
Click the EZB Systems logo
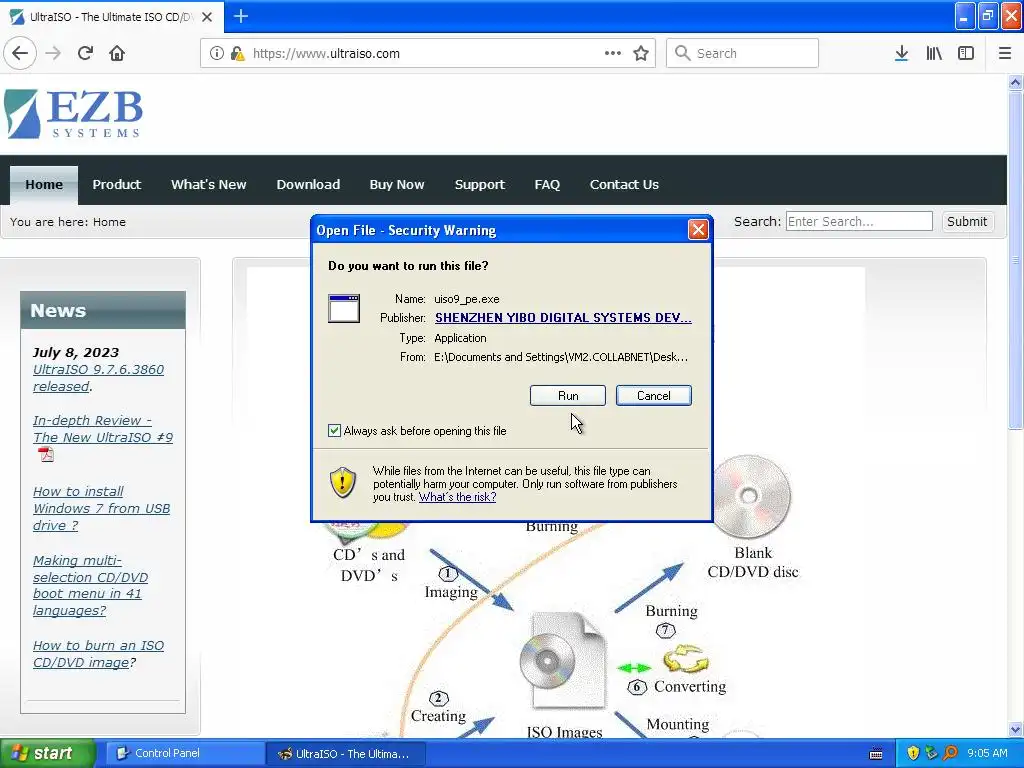click(73, 114)
